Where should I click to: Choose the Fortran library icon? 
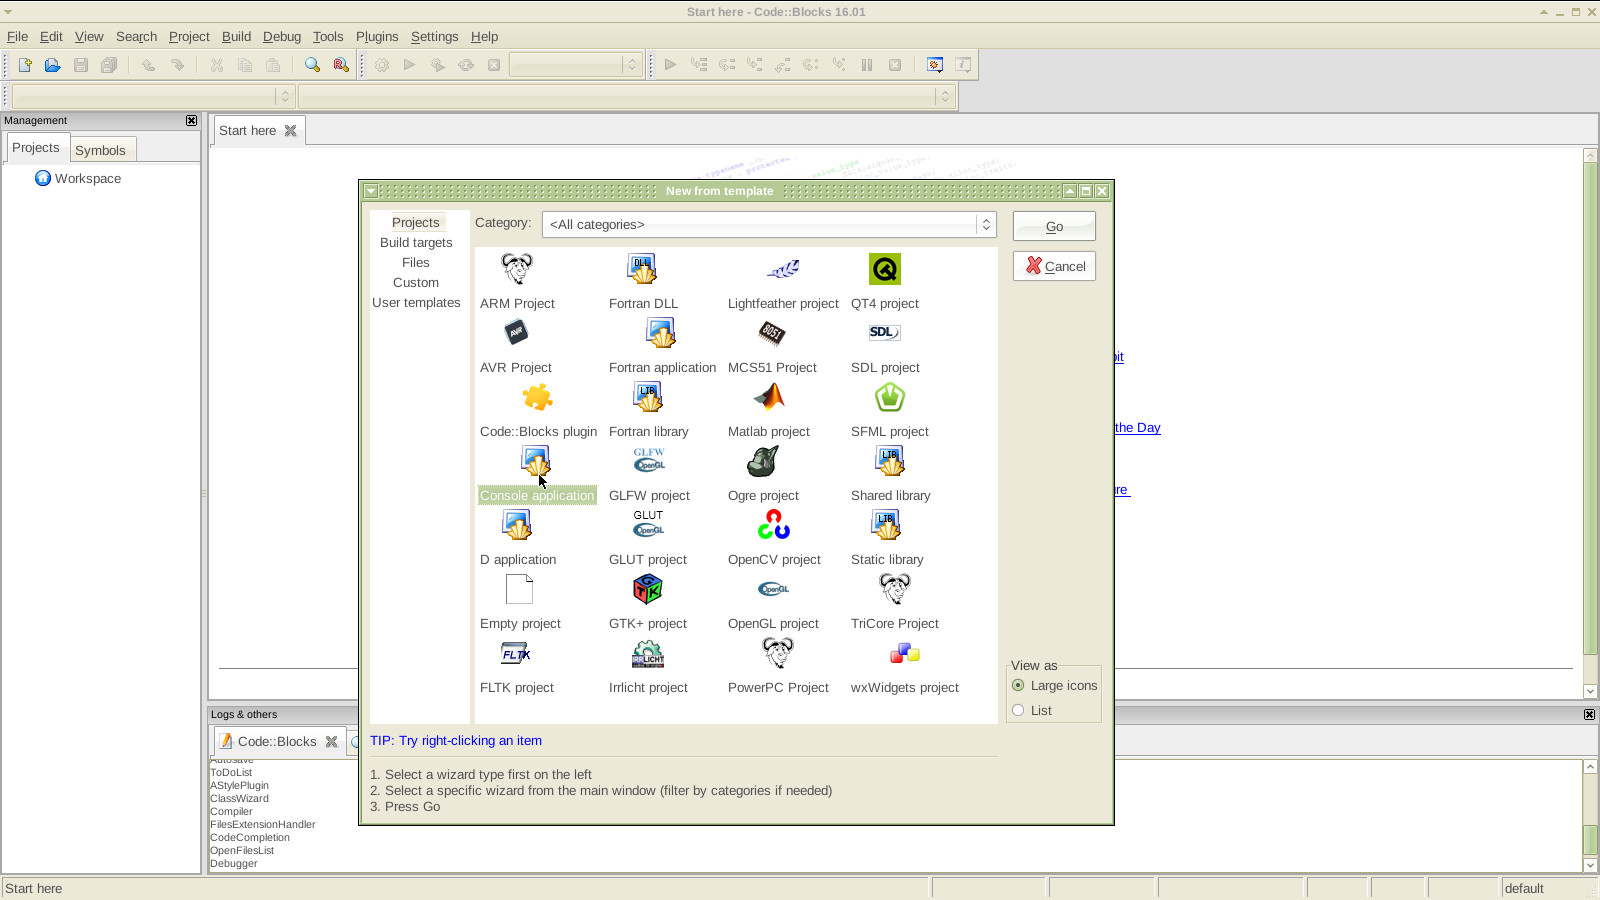pos(648,396)
